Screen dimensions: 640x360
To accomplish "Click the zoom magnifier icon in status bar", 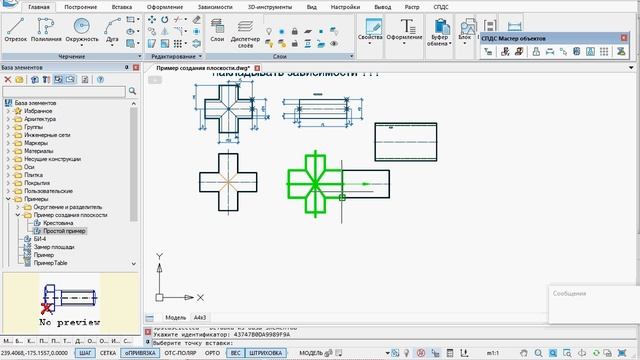I will click(538, 353).
